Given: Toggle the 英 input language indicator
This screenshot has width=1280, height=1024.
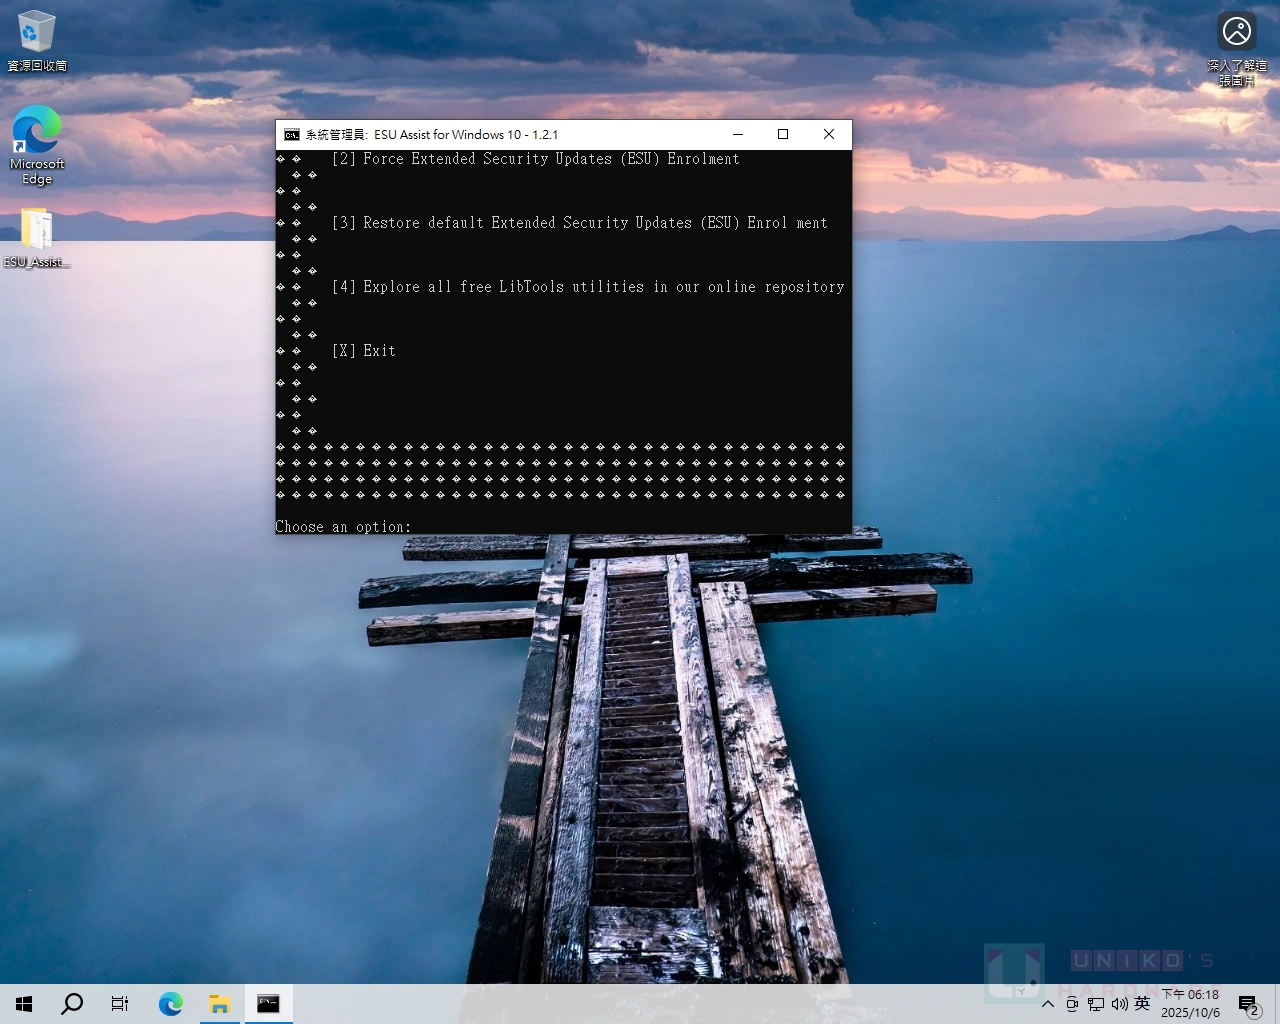Looking at the screenshot, I should tap(1142, 1004).
